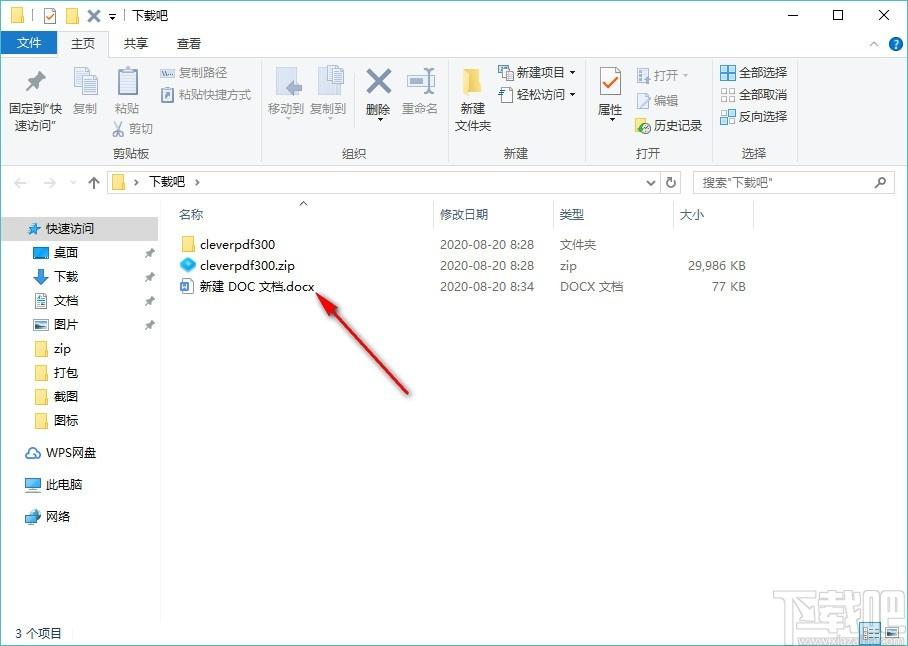This screenshot has width=908, height=646.
Task: Click Copy path (复制路径)
Action: (x=193, y=73)
